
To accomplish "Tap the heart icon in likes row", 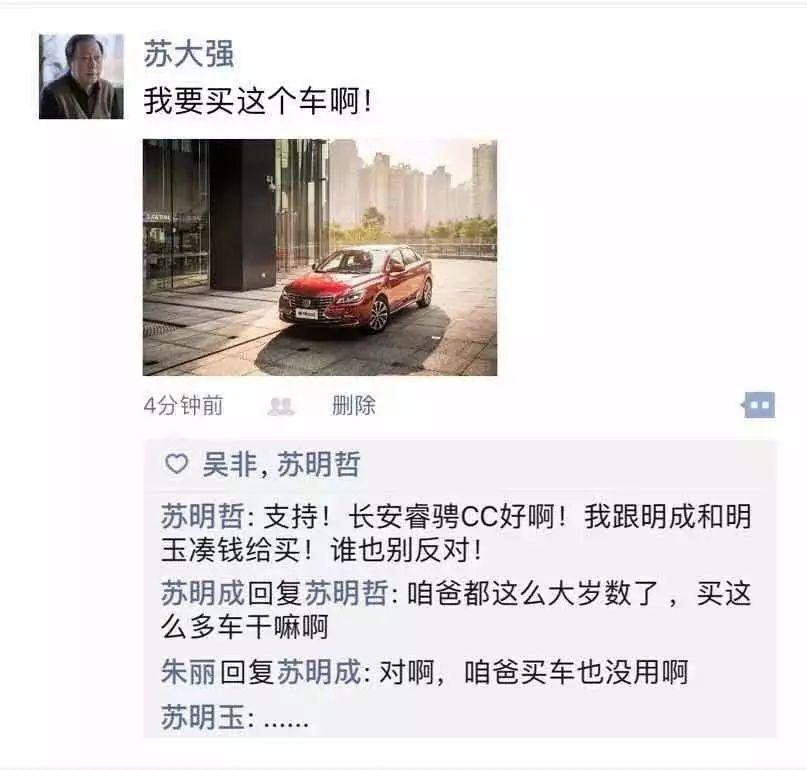I will 177,464.
